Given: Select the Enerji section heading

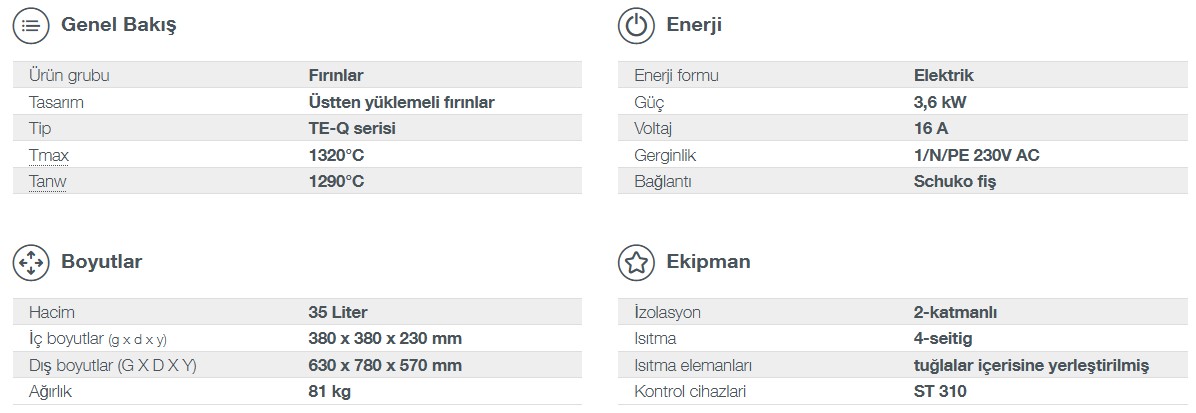Looking at the screenshot, I should point(693,25).
